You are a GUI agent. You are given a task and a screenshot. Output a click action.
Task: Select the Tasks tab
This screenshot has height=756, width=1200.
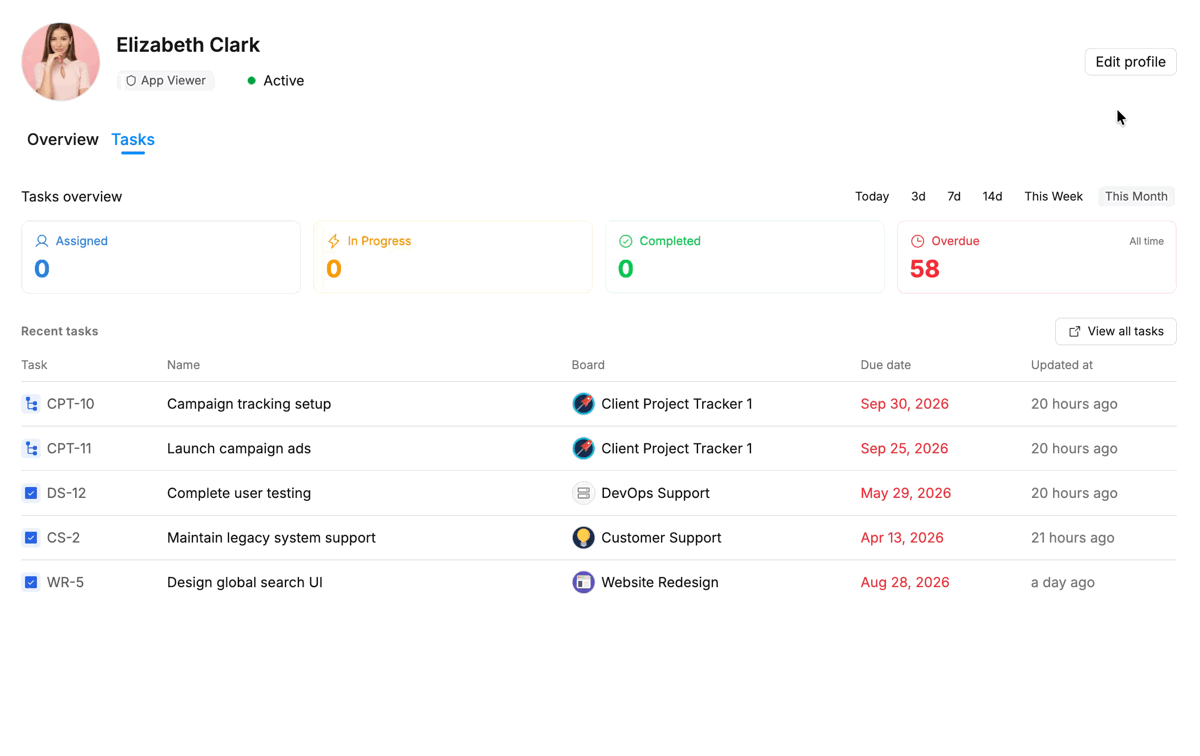(133, 140)
